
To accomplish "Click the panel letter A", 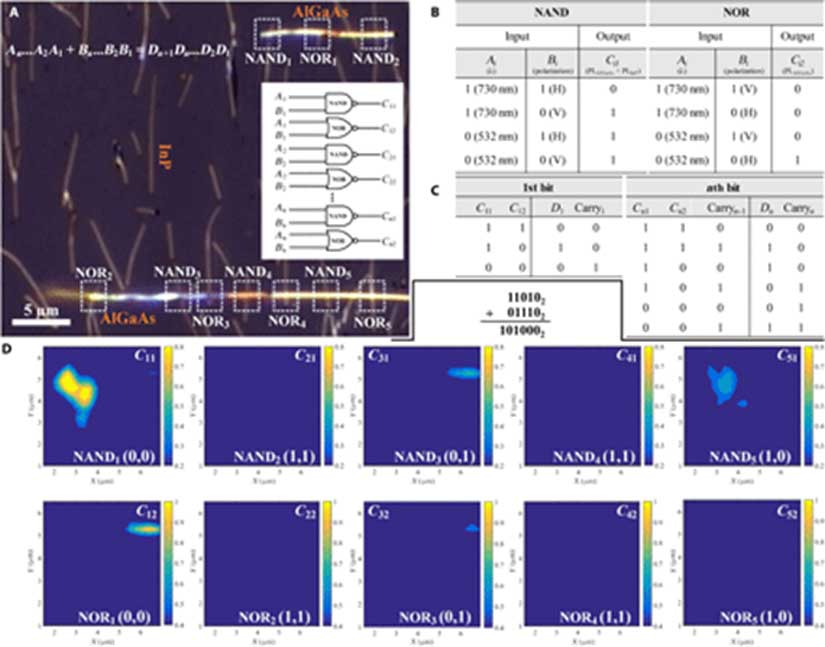I will pyautogui.click(x=13, y=12).
